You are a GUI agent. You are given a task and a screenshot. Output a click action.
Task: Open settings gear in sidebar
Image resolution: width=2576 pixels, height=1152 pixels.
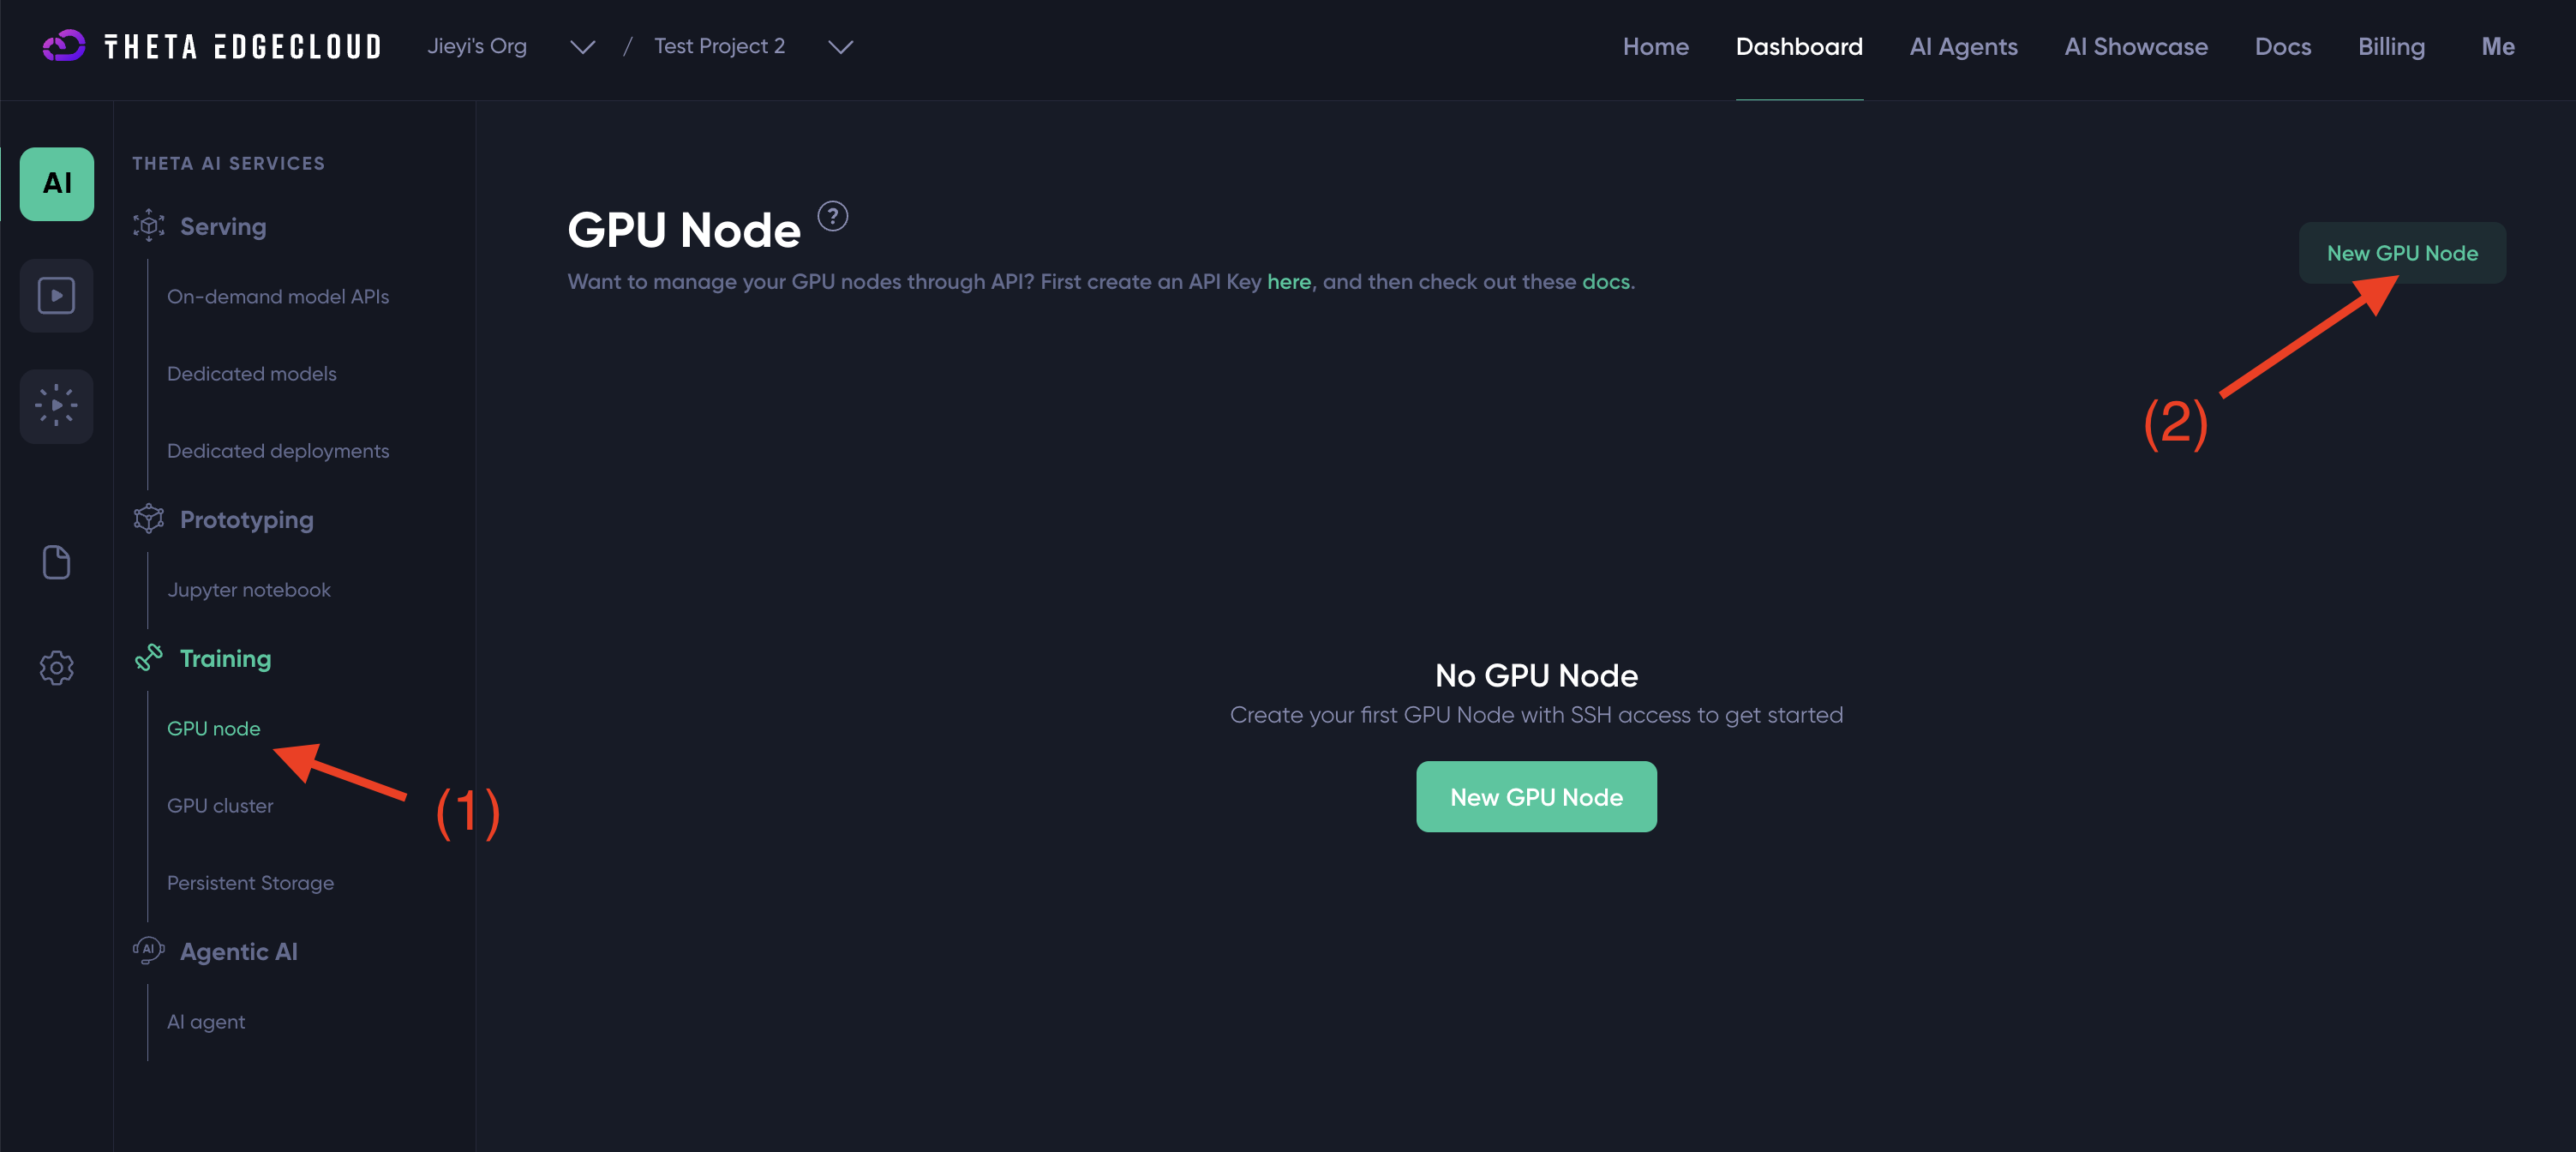tap(57, 667)
